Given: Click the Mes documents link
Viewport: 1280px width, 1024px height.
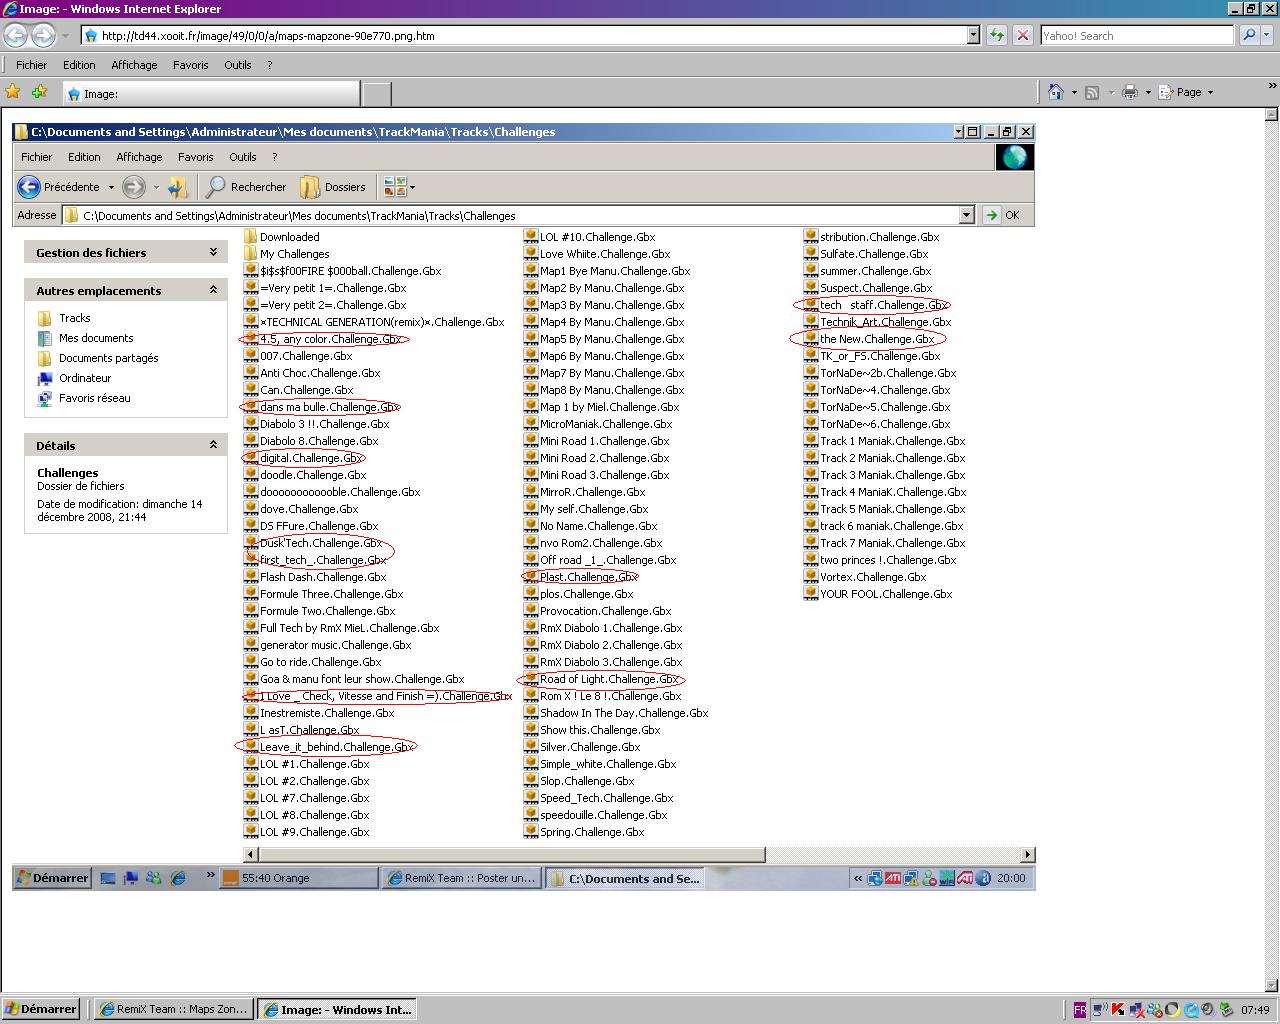Looking at the screenshot, I should pyautogui.click(x=96, y=338).
